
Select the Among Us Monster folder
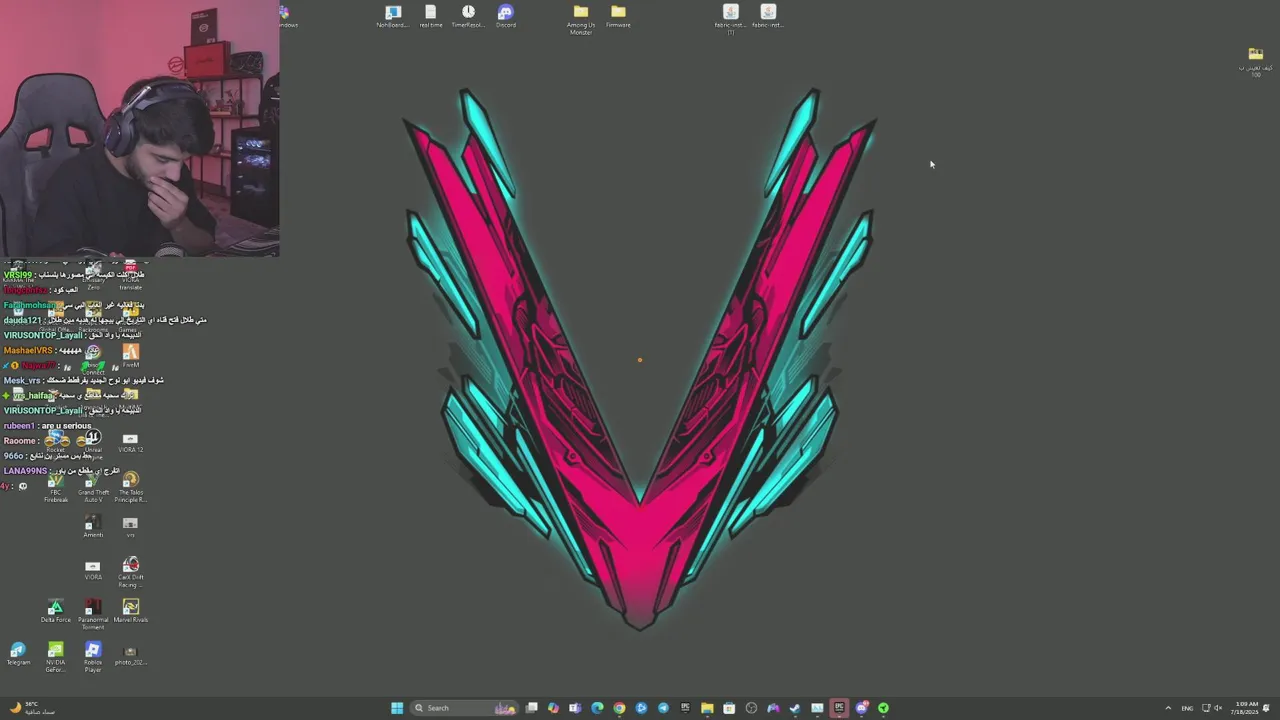coord(581,20)
